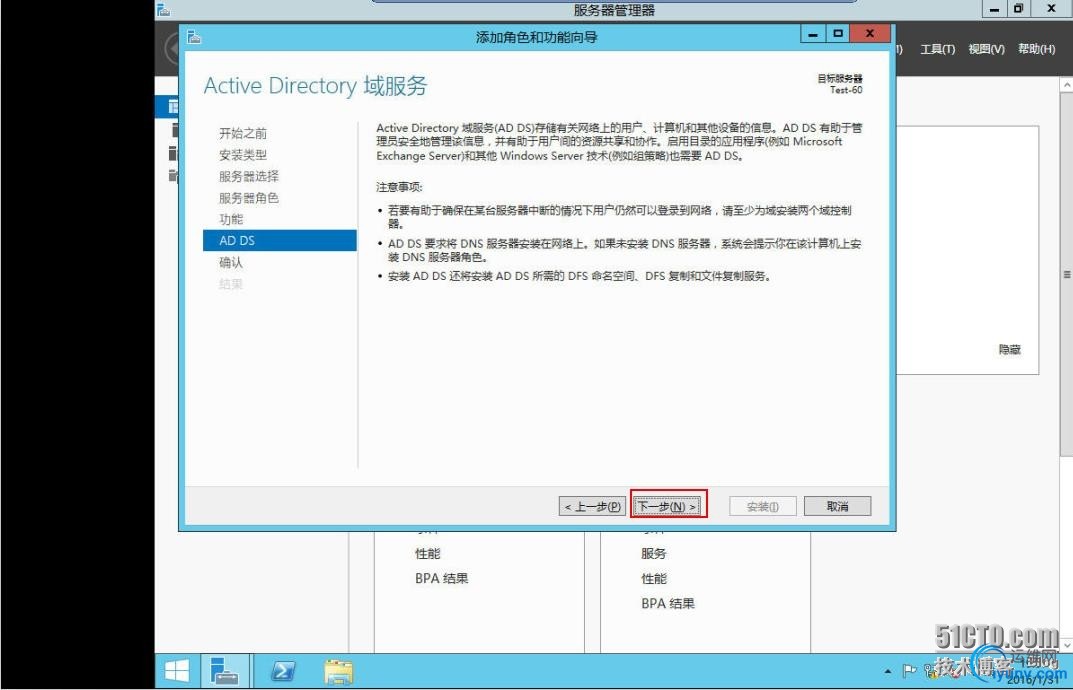Close the 添加角色和功能向导 window
1073x690 pixels.
[869, 34]
